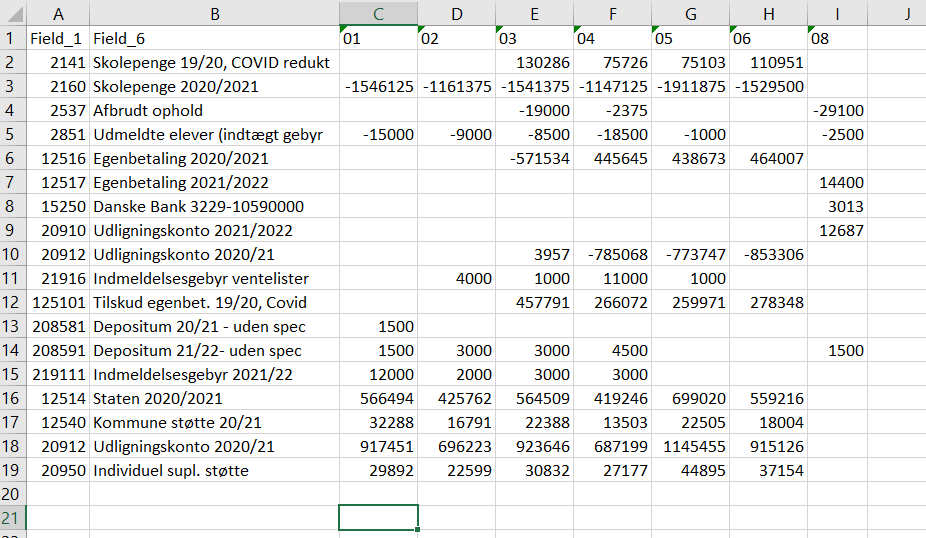Click value -18500 in column F

click(612, 135)
